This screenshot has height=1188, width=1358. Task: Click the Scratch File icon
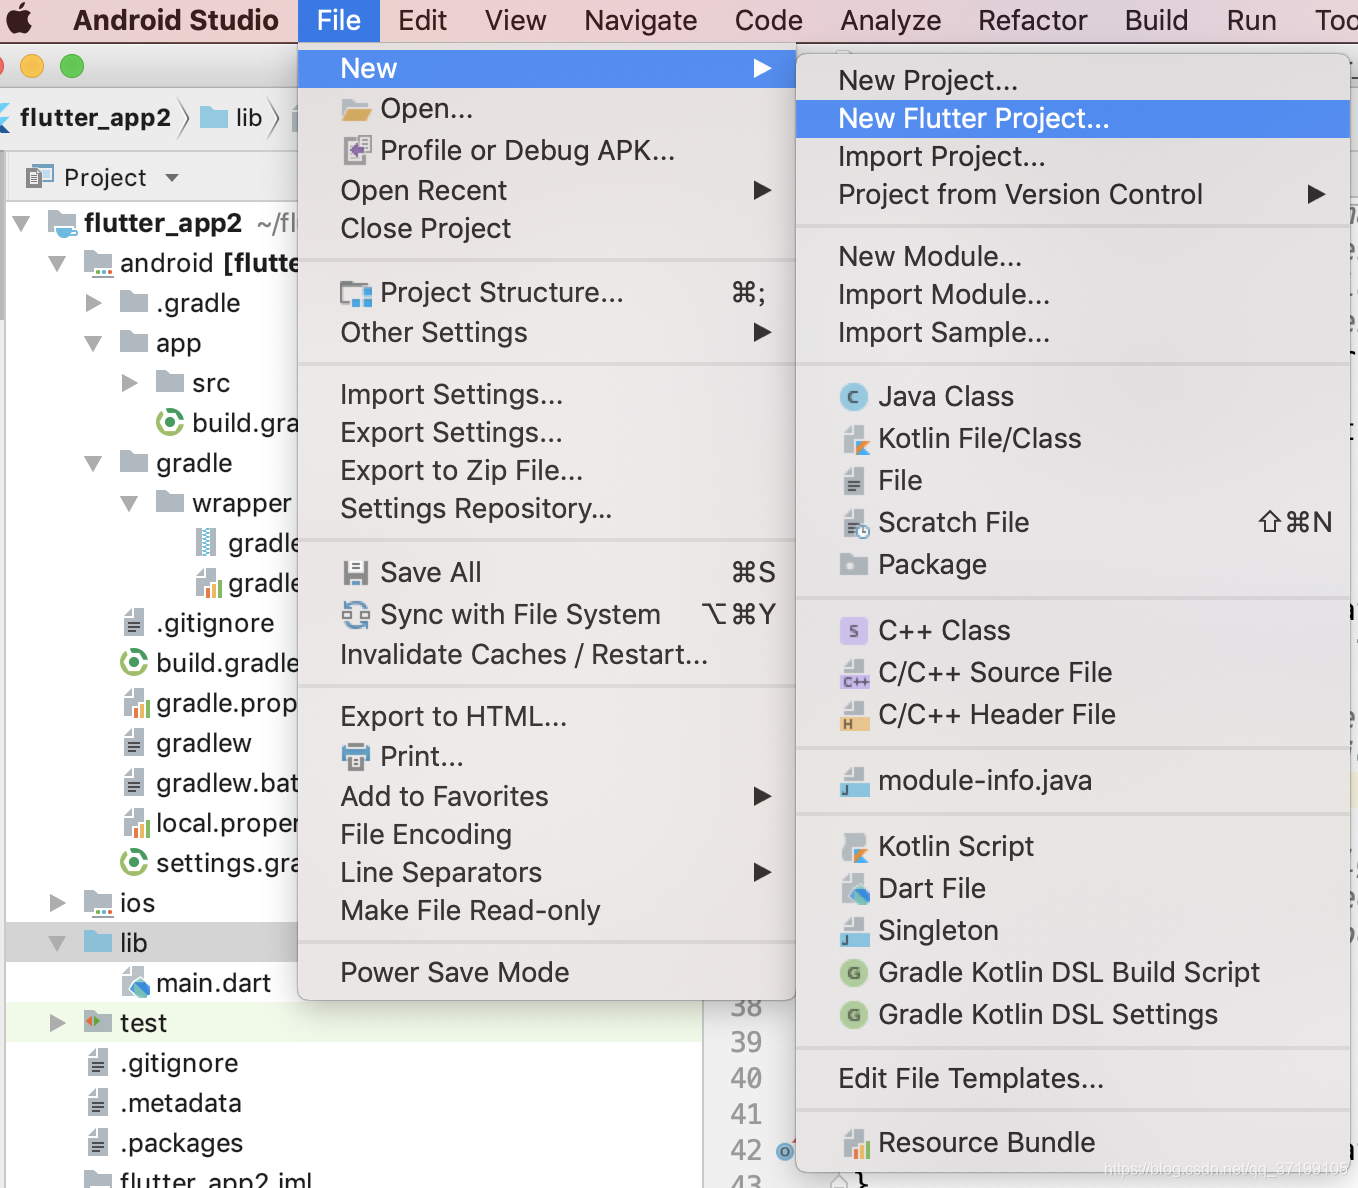(x=855, y=523)
